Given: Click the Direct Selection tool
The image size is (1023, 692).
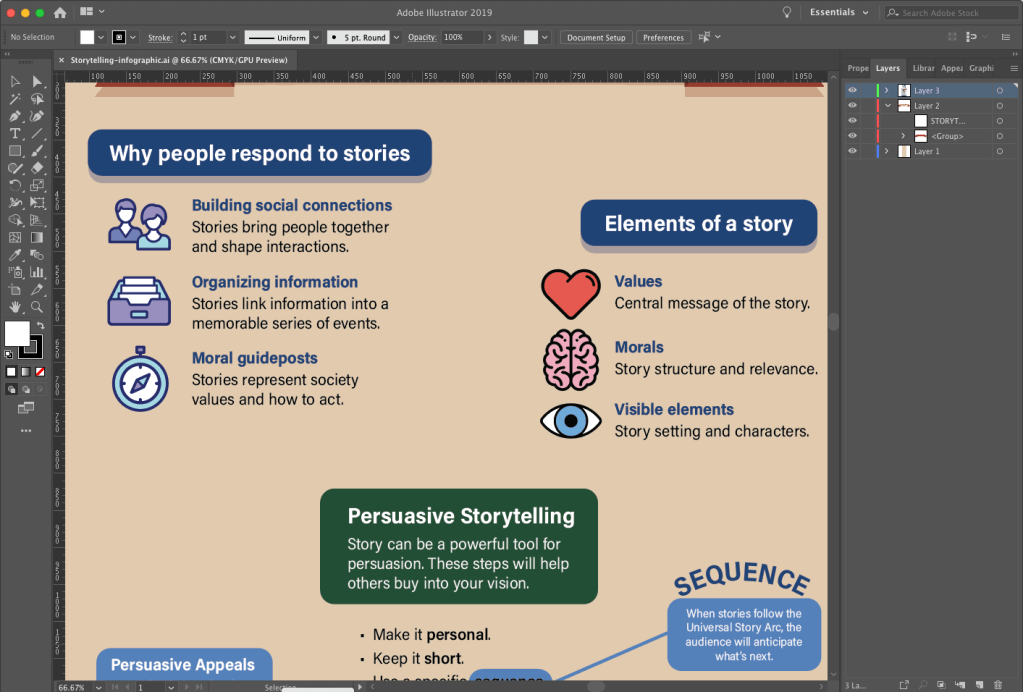Looking at the screenshot, I should pos(37,82).
